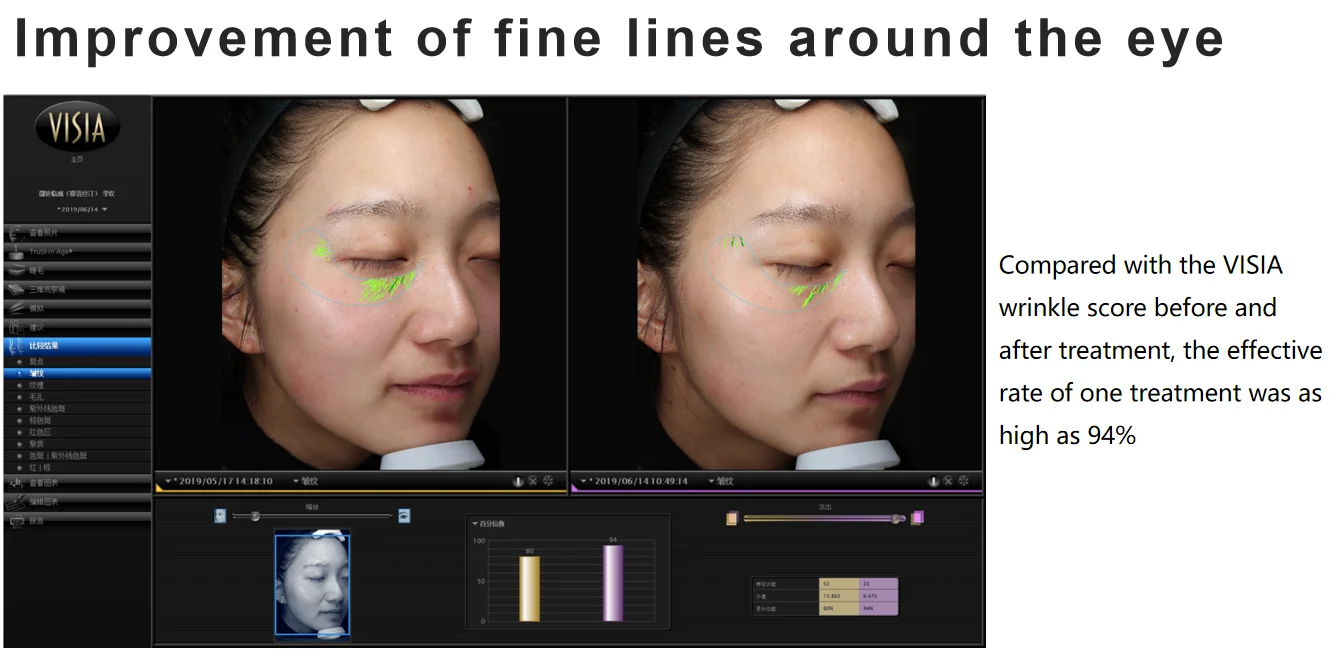The height and width of the screenshot is (660, 1334).
Task: Select the 紫外线色斑 UV spots option
Action: point(77,408)
